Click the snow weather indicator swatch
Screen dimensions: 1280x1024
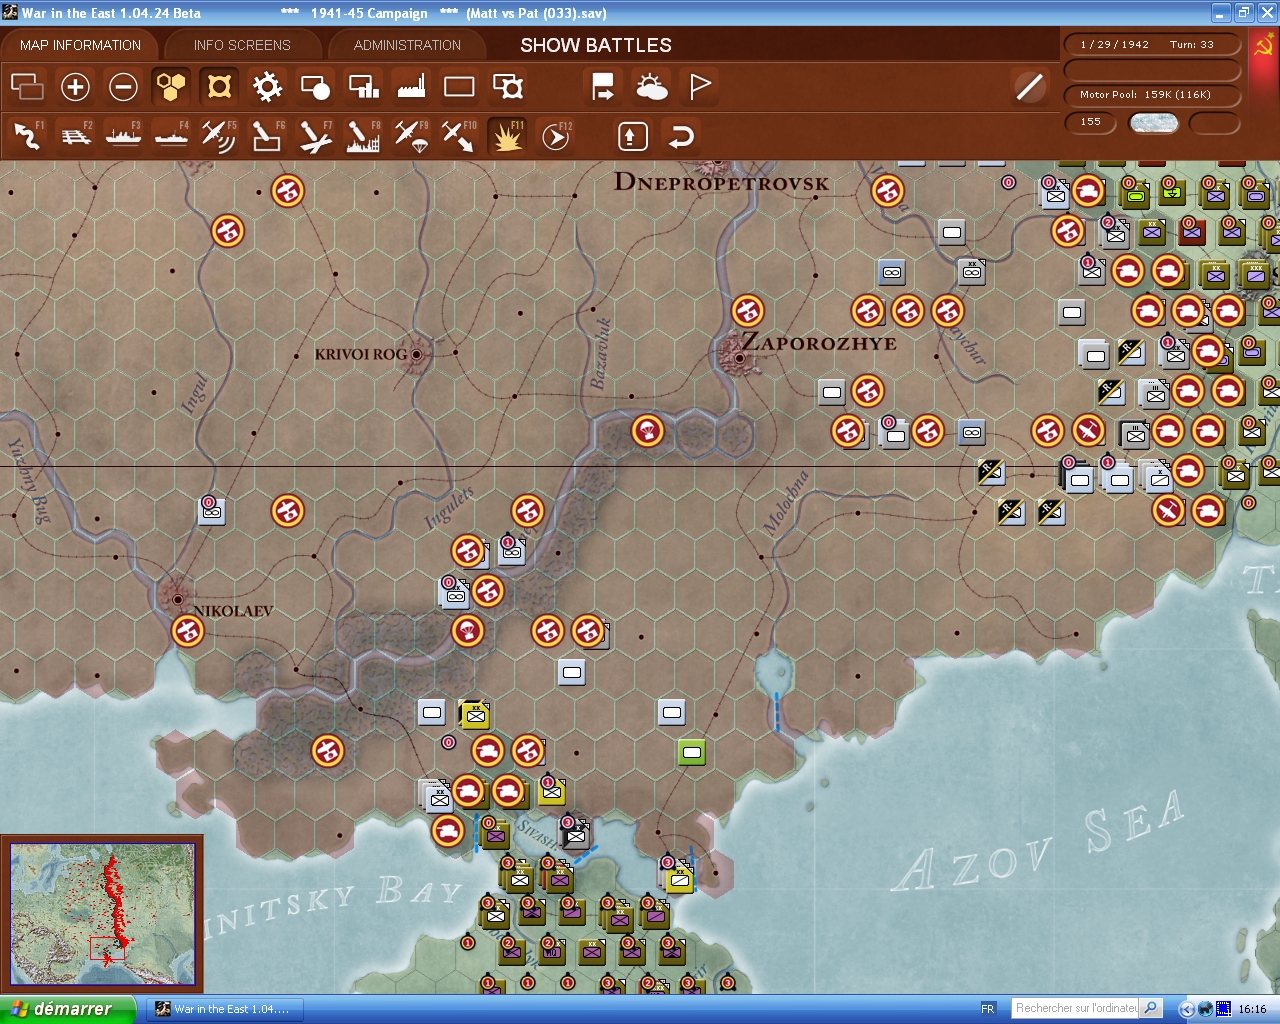click(1153, 123)
